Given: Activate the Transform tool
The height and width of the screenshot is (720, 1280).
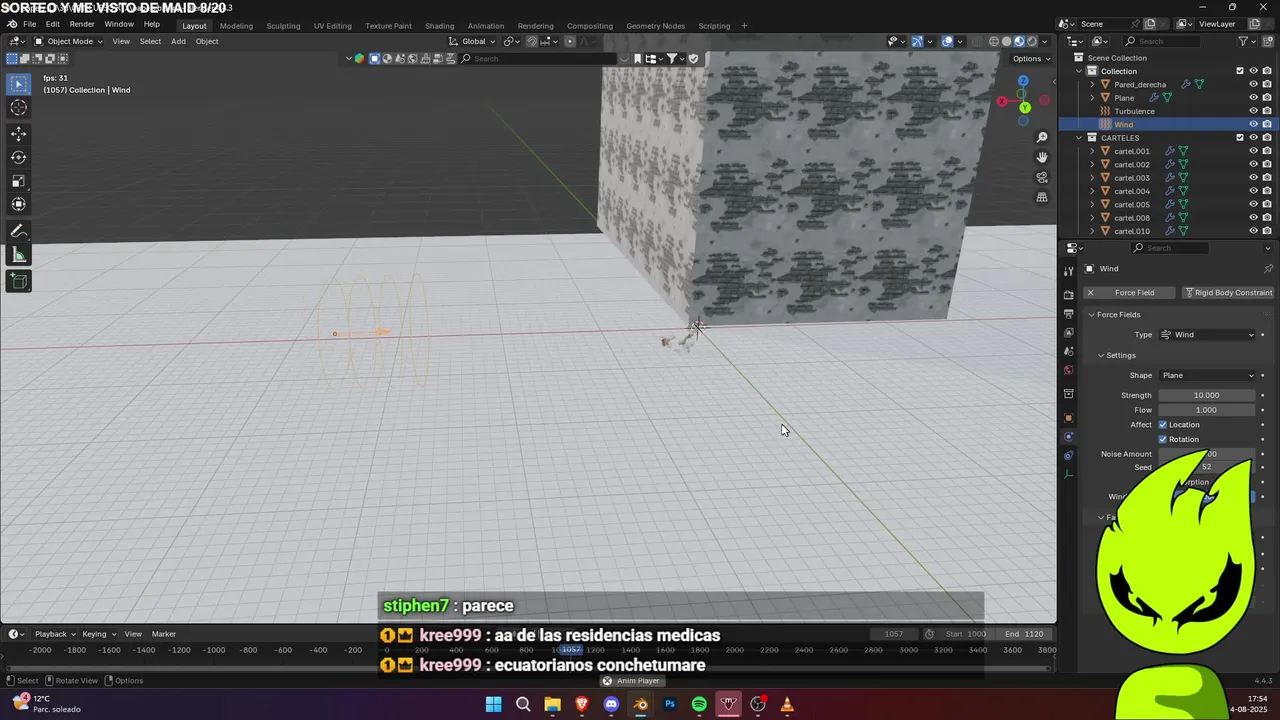Looking at the screenshot, I should (18, 204).
